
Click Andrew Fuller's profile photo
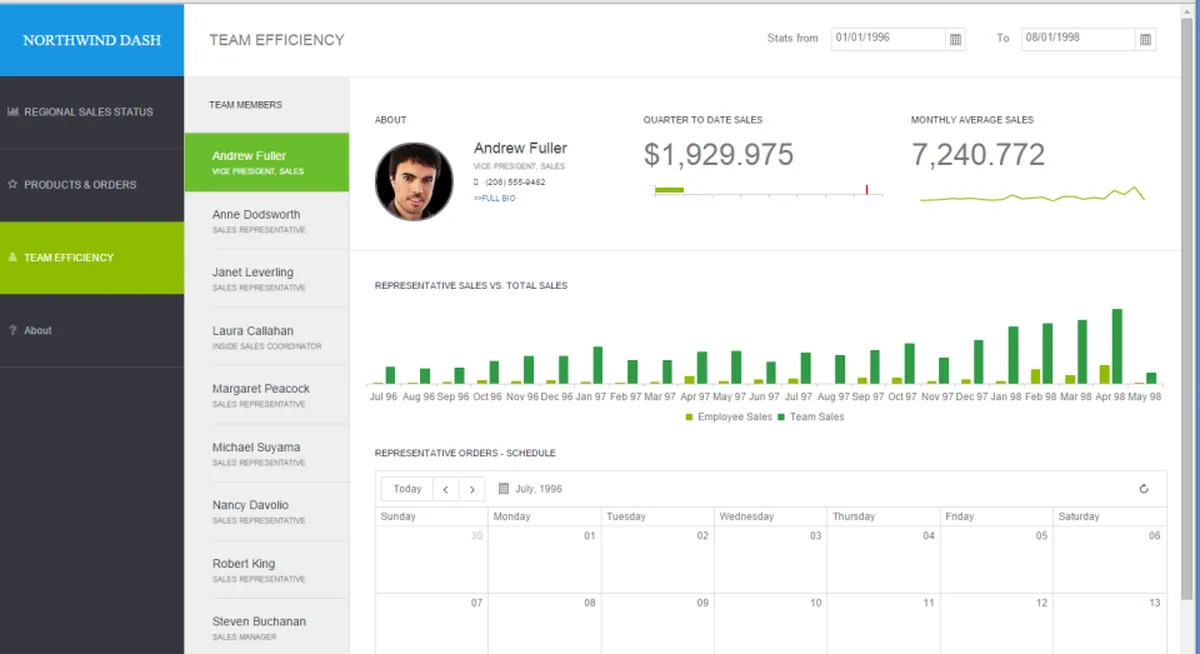tap(414, 182)
